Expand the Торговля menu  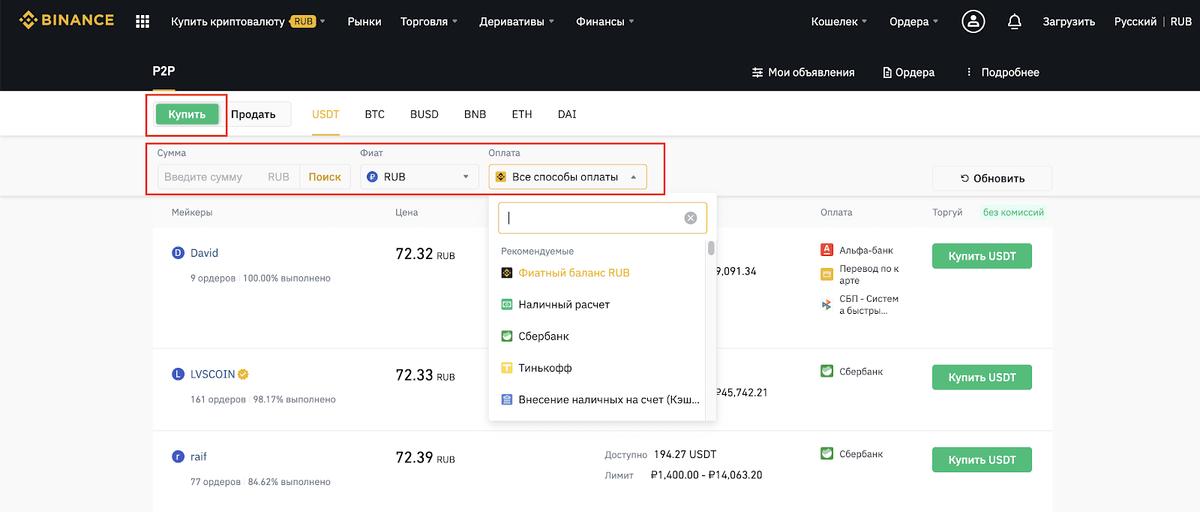pos(429,21)
